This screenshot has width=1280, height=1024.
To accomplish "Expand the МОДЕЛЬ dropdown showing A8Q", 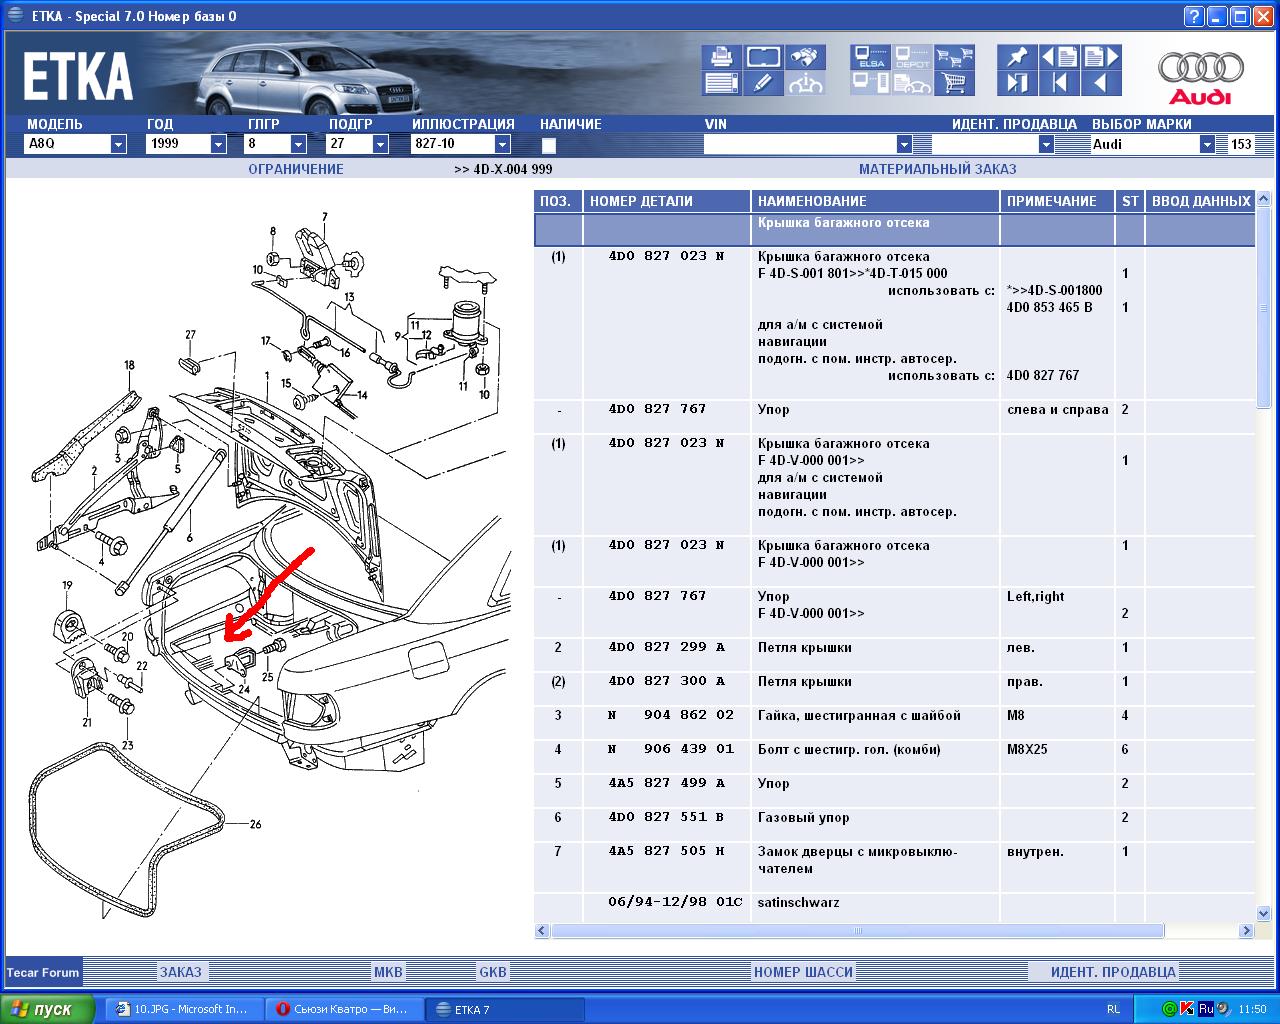I will pos(118,144).
